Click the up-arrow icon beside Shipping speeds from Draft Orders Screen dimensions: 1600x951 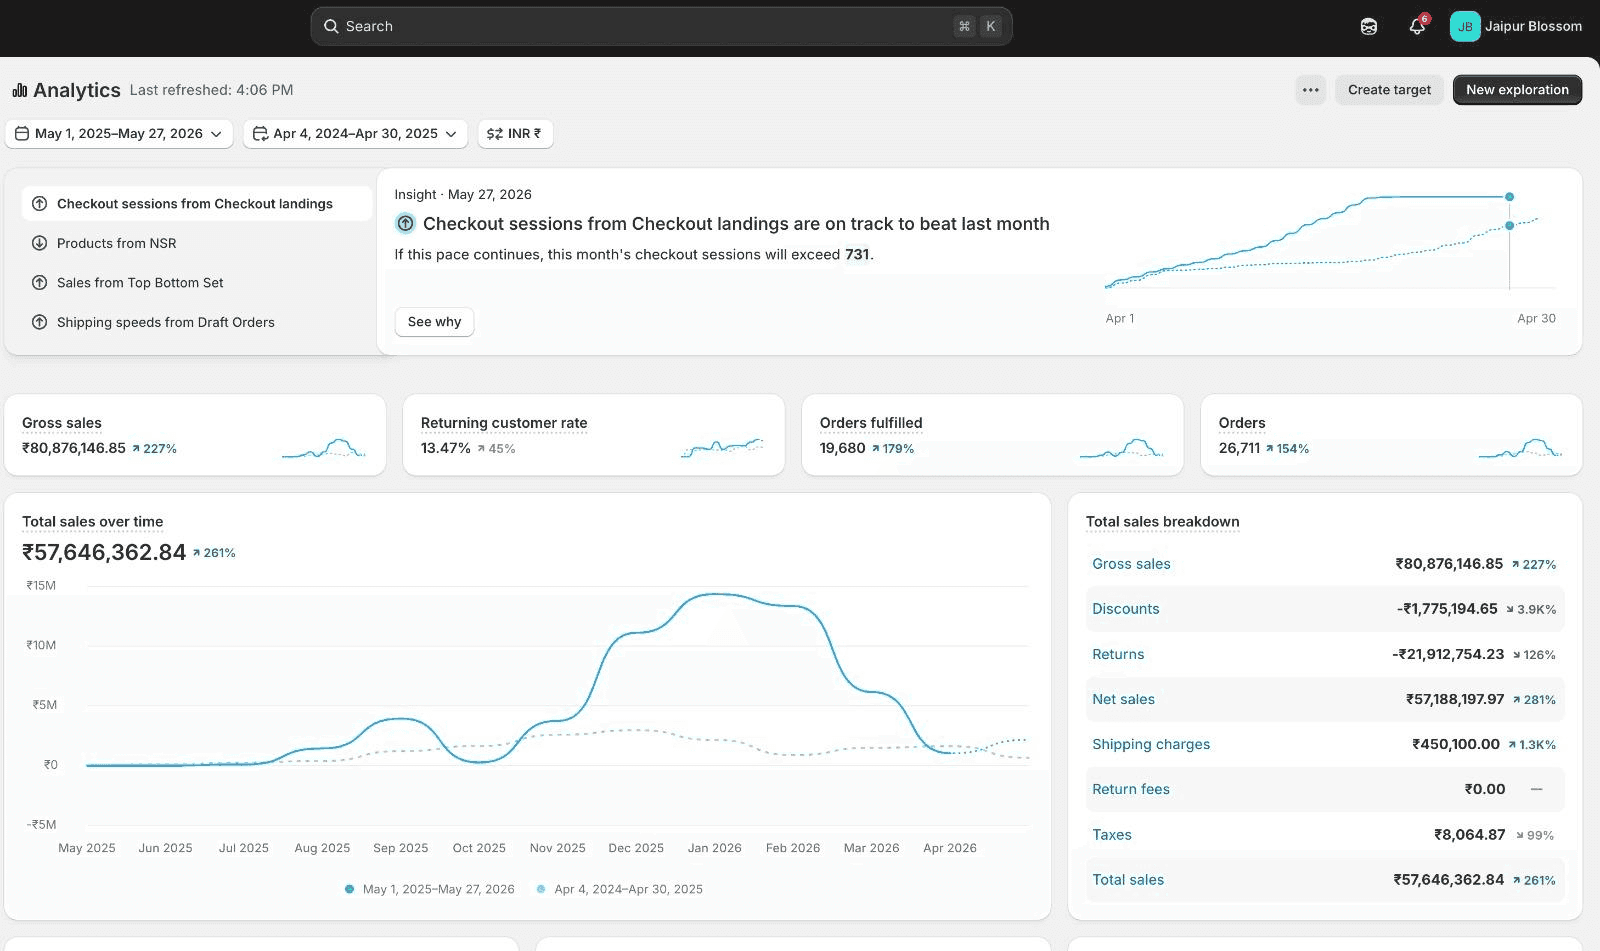[x=40, y=322]
